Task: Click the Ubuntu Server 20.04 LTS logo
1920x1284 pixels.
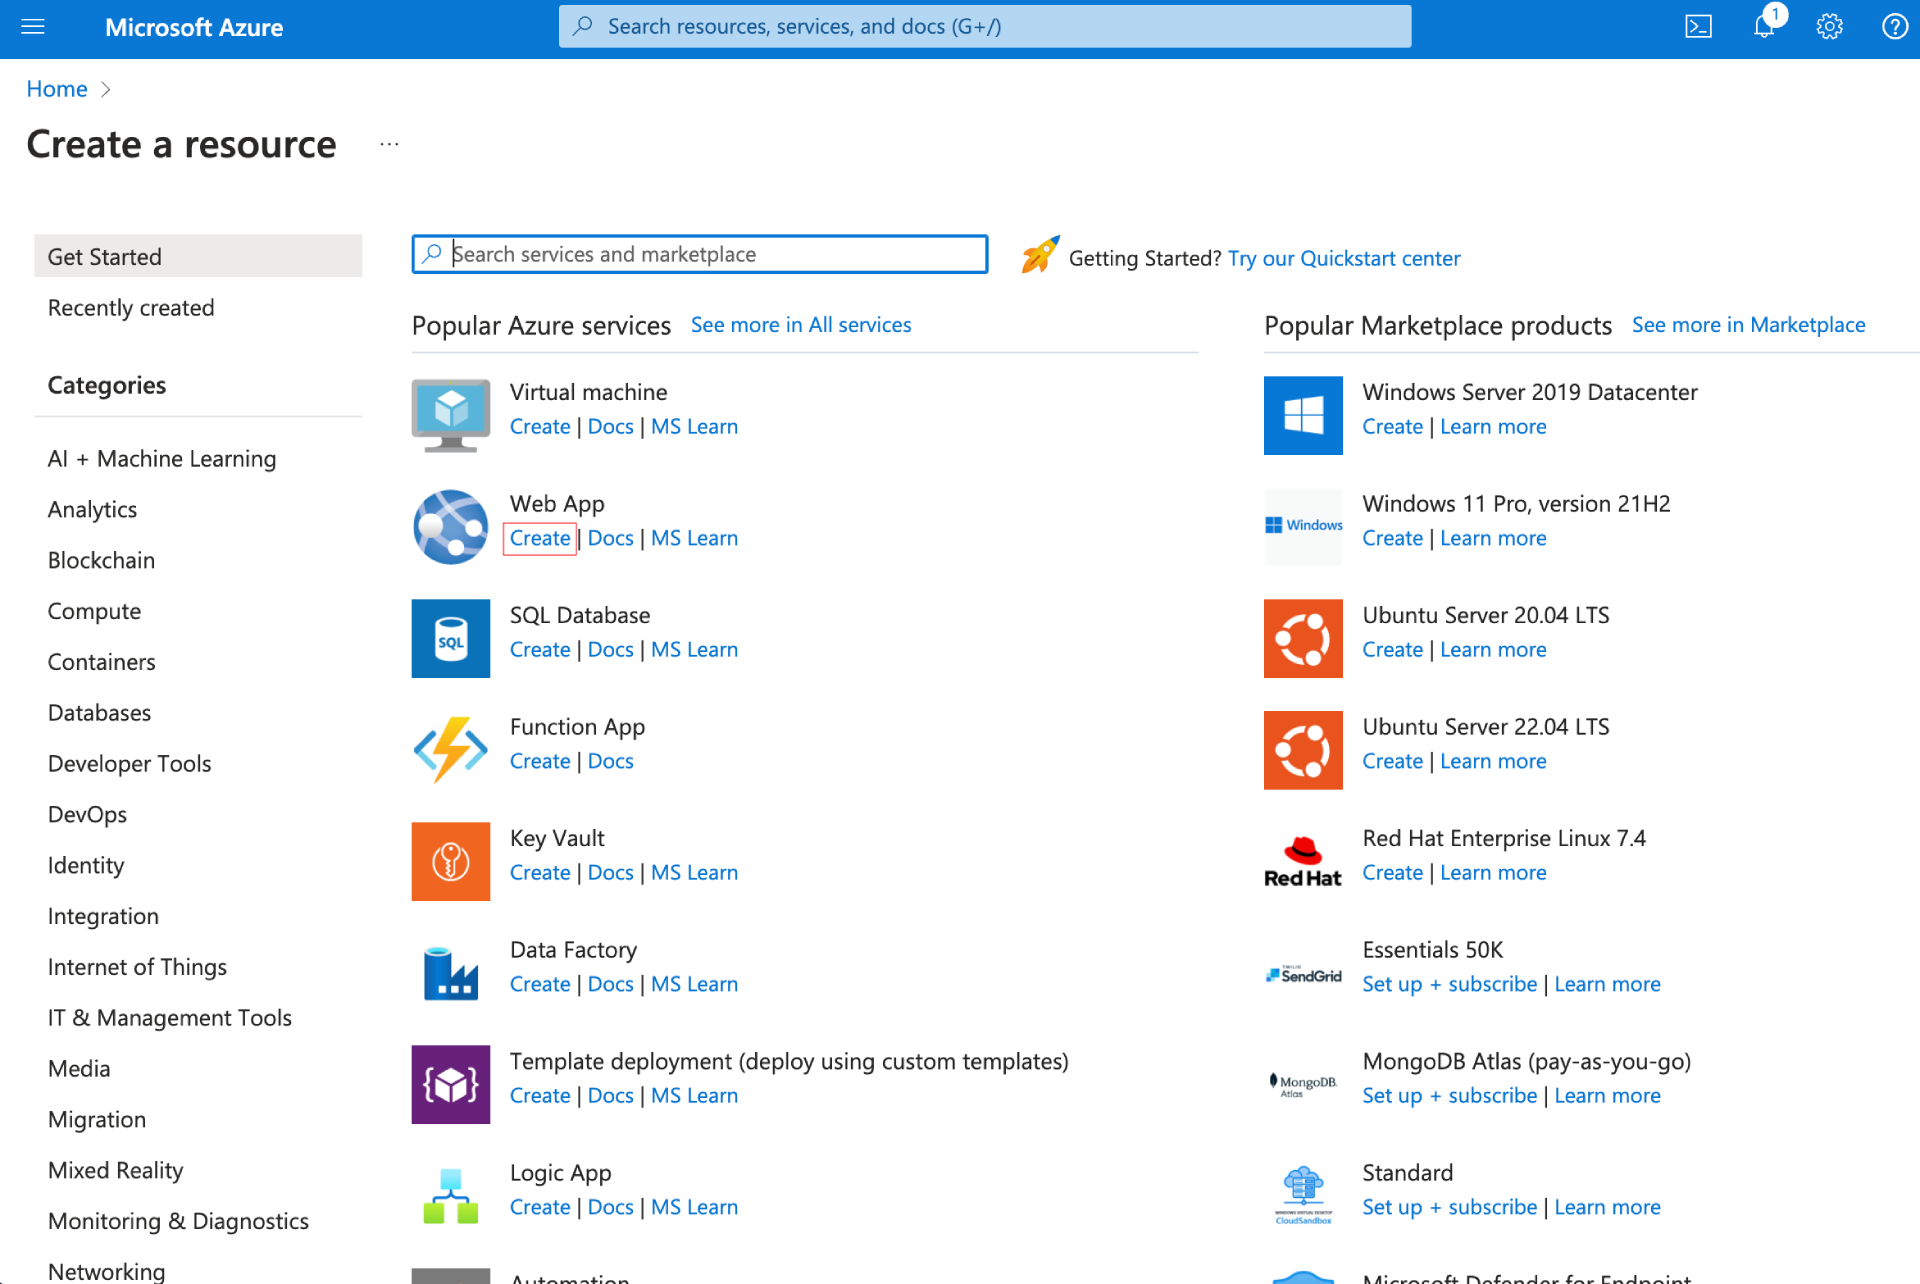Action: (x=1302, y=638)
